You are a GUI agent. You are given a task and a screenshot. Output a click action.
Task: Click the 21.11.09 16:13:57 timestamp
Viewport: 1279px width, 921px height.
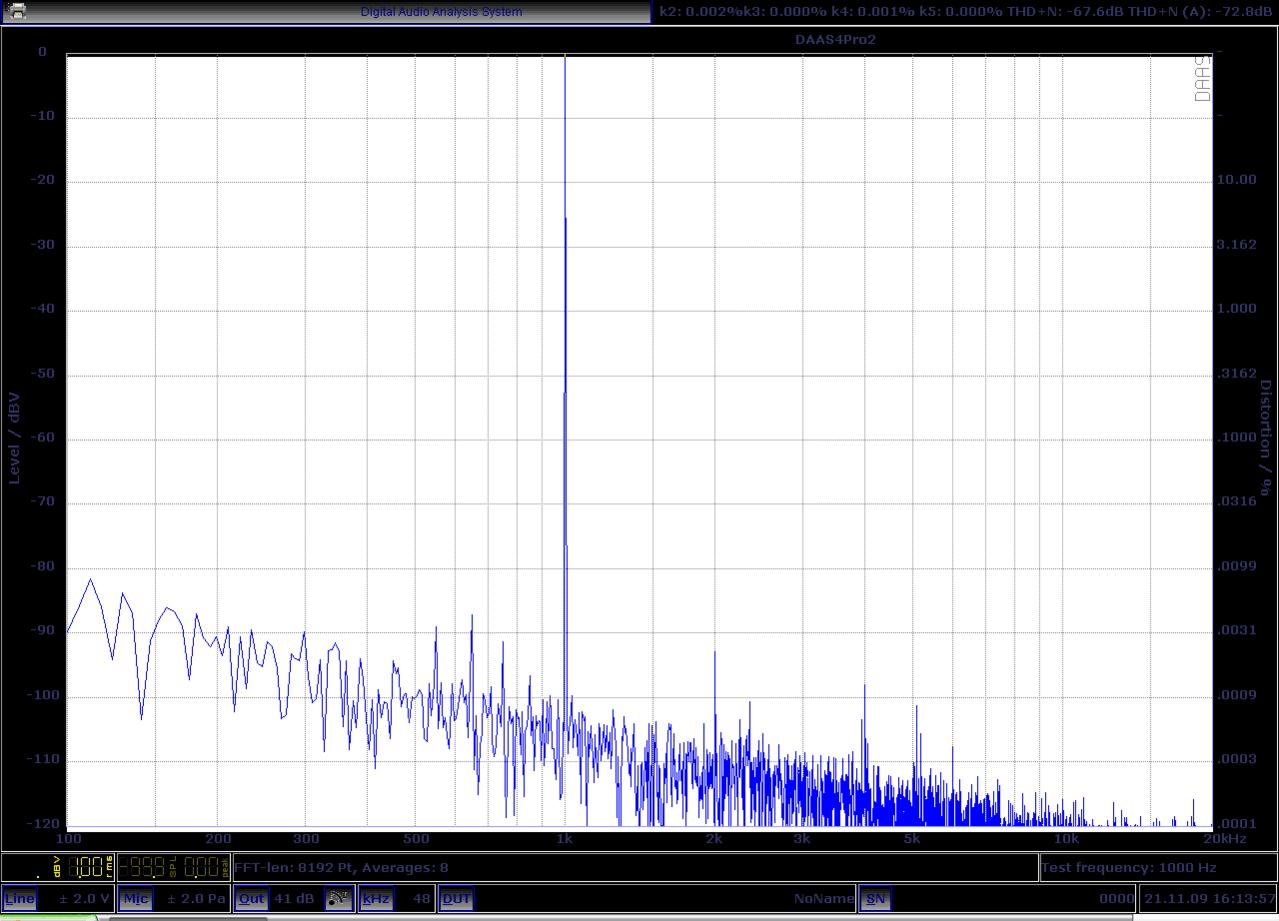(x=1210, y=898)
